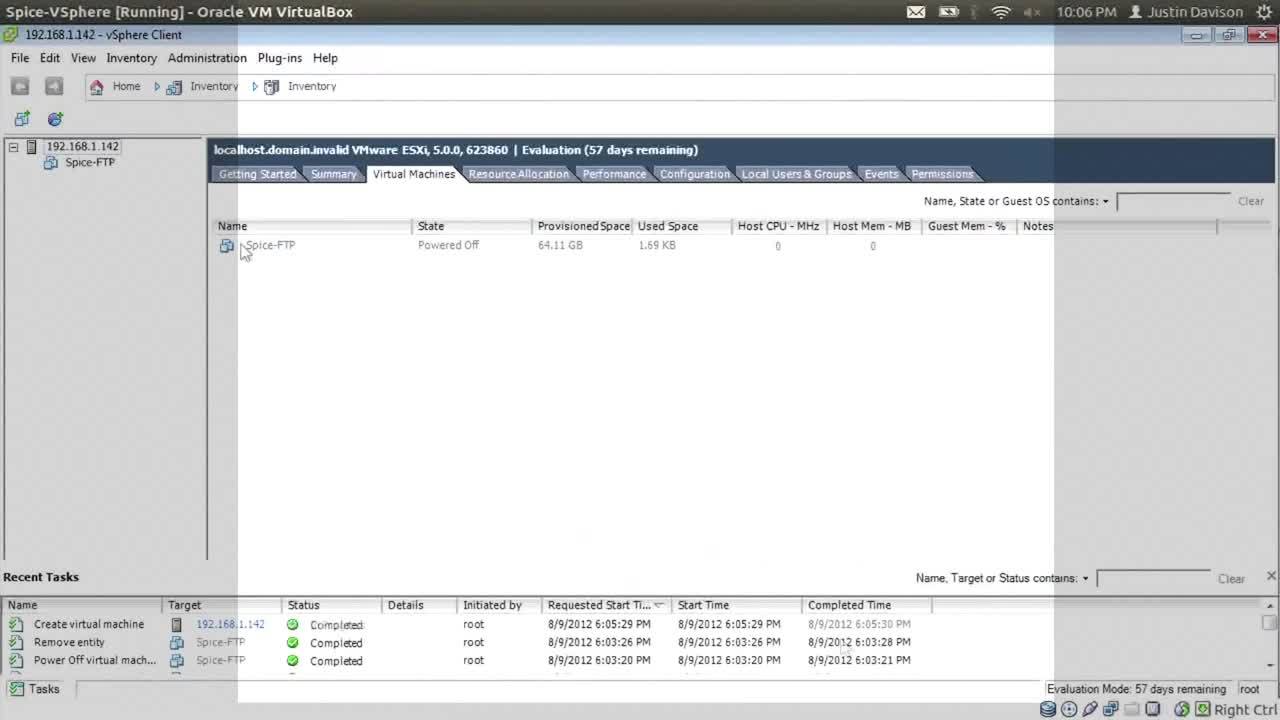Click the 192.168.1.142 target link
Image resolution: width=1280 pixels, height=720 pixels.
230,624
